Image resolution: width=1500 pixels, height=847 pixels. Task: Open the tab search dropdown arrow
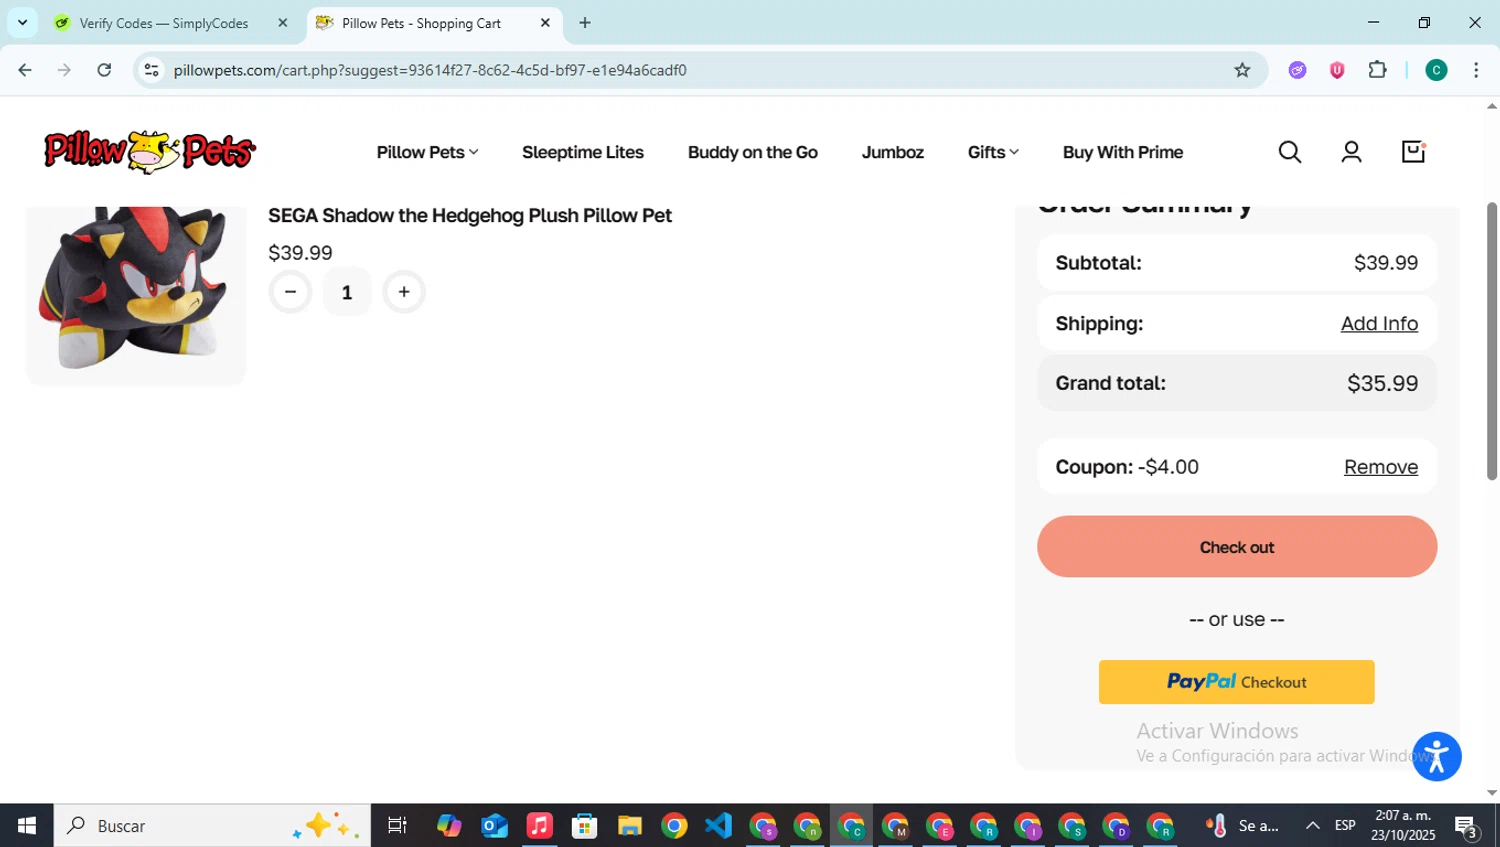click(x=22, y=22)
